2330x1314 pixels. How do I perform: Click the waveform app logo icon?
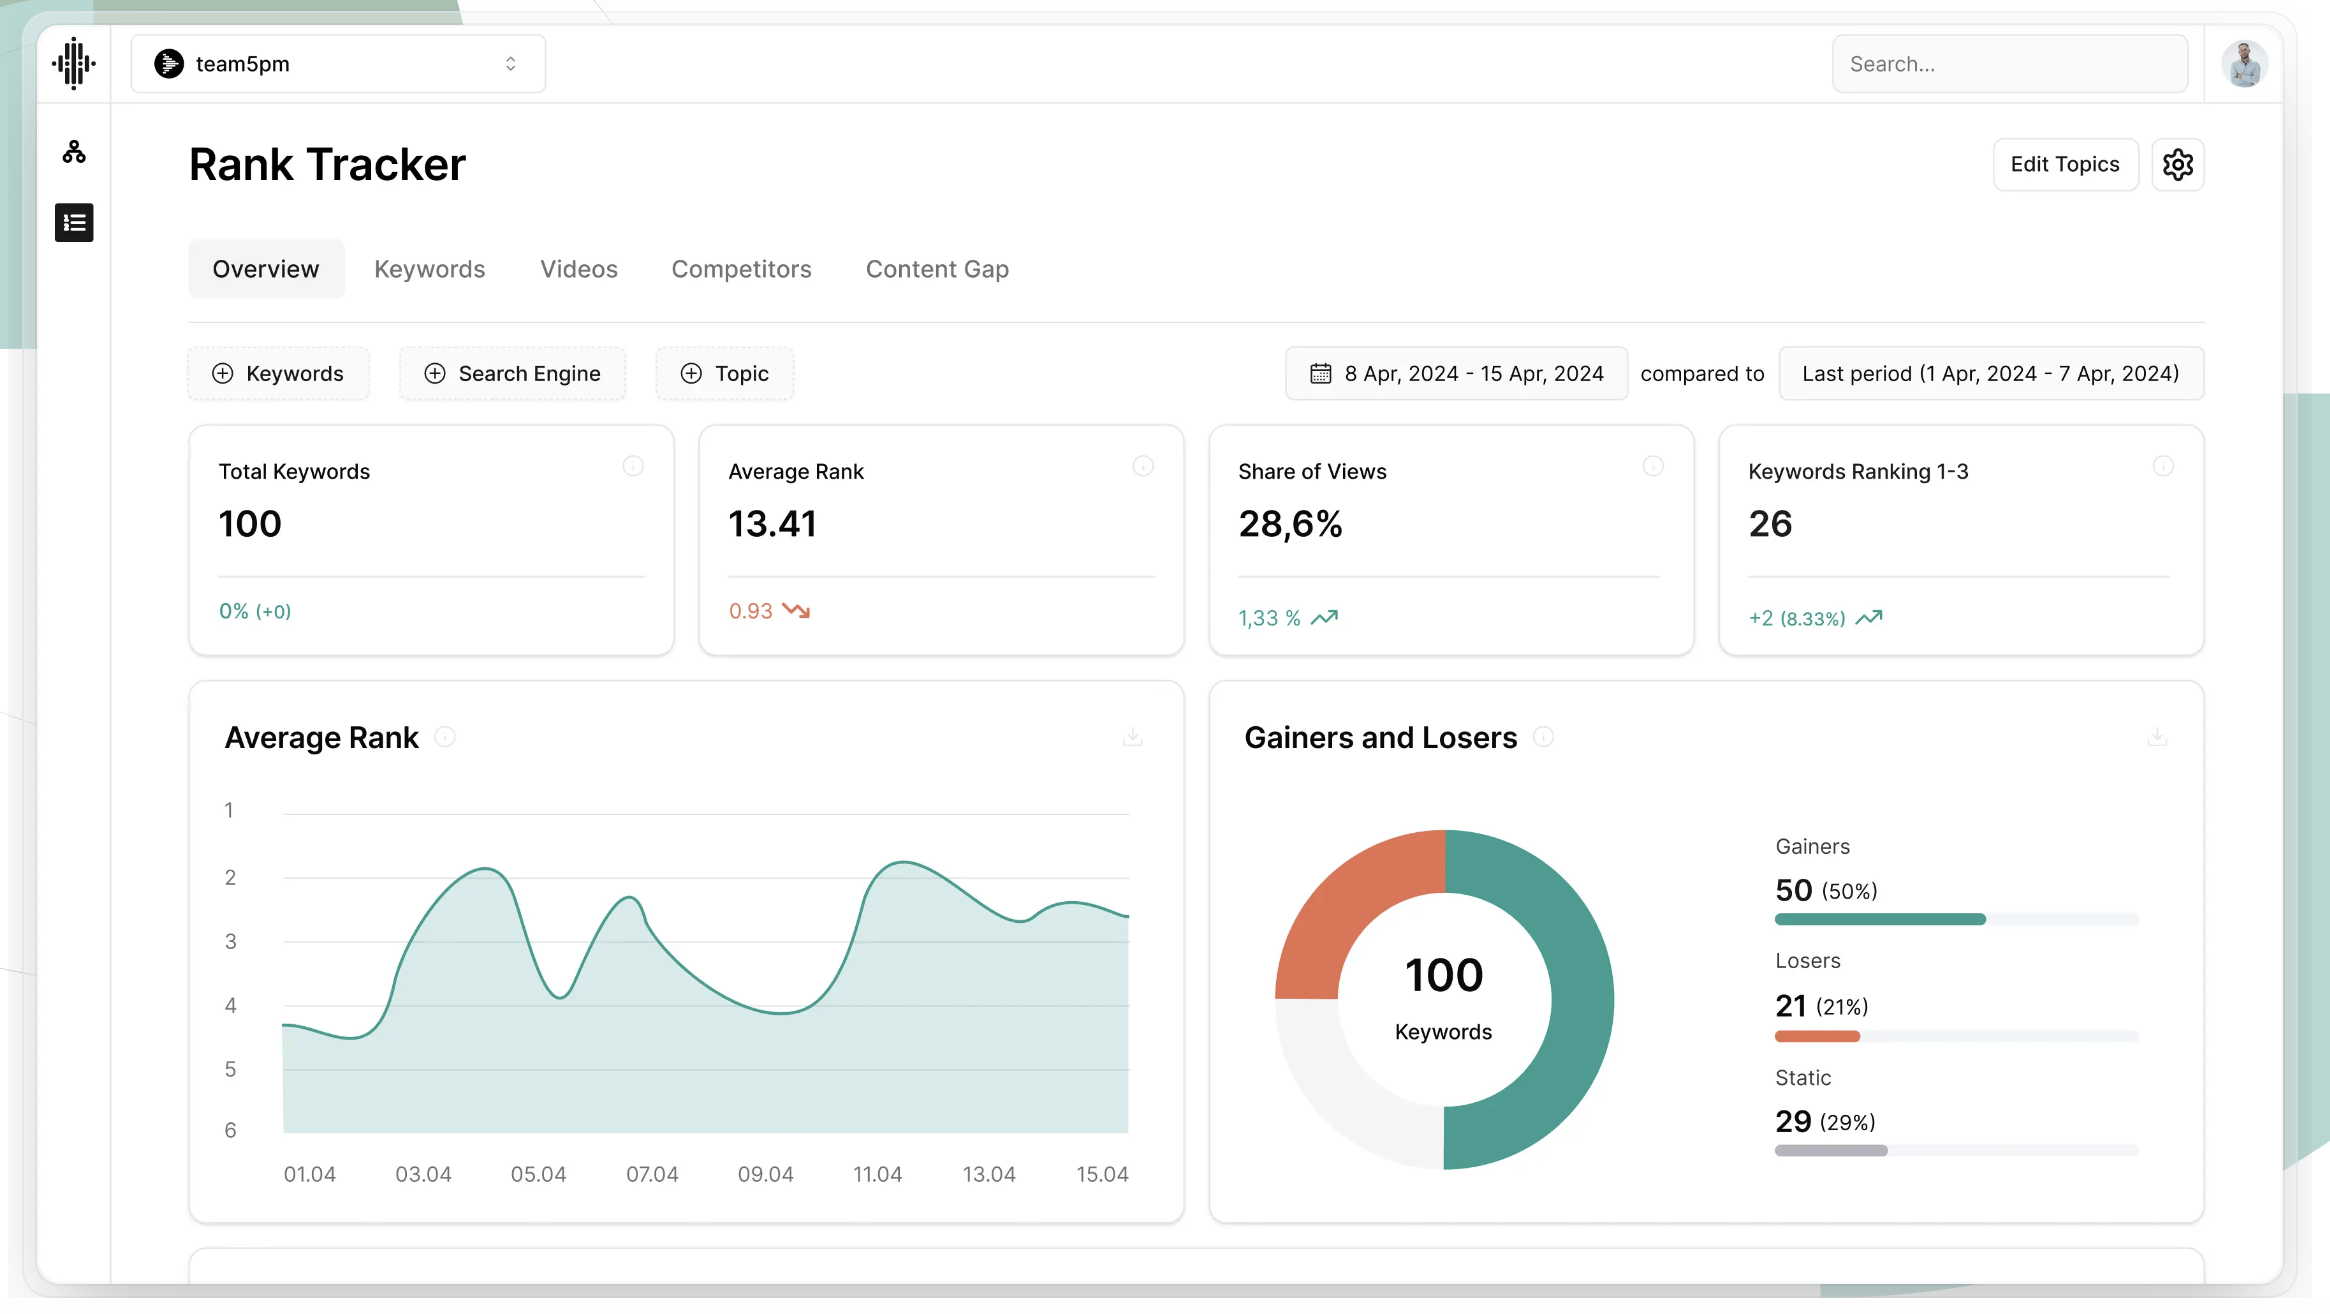coord(74,64)
